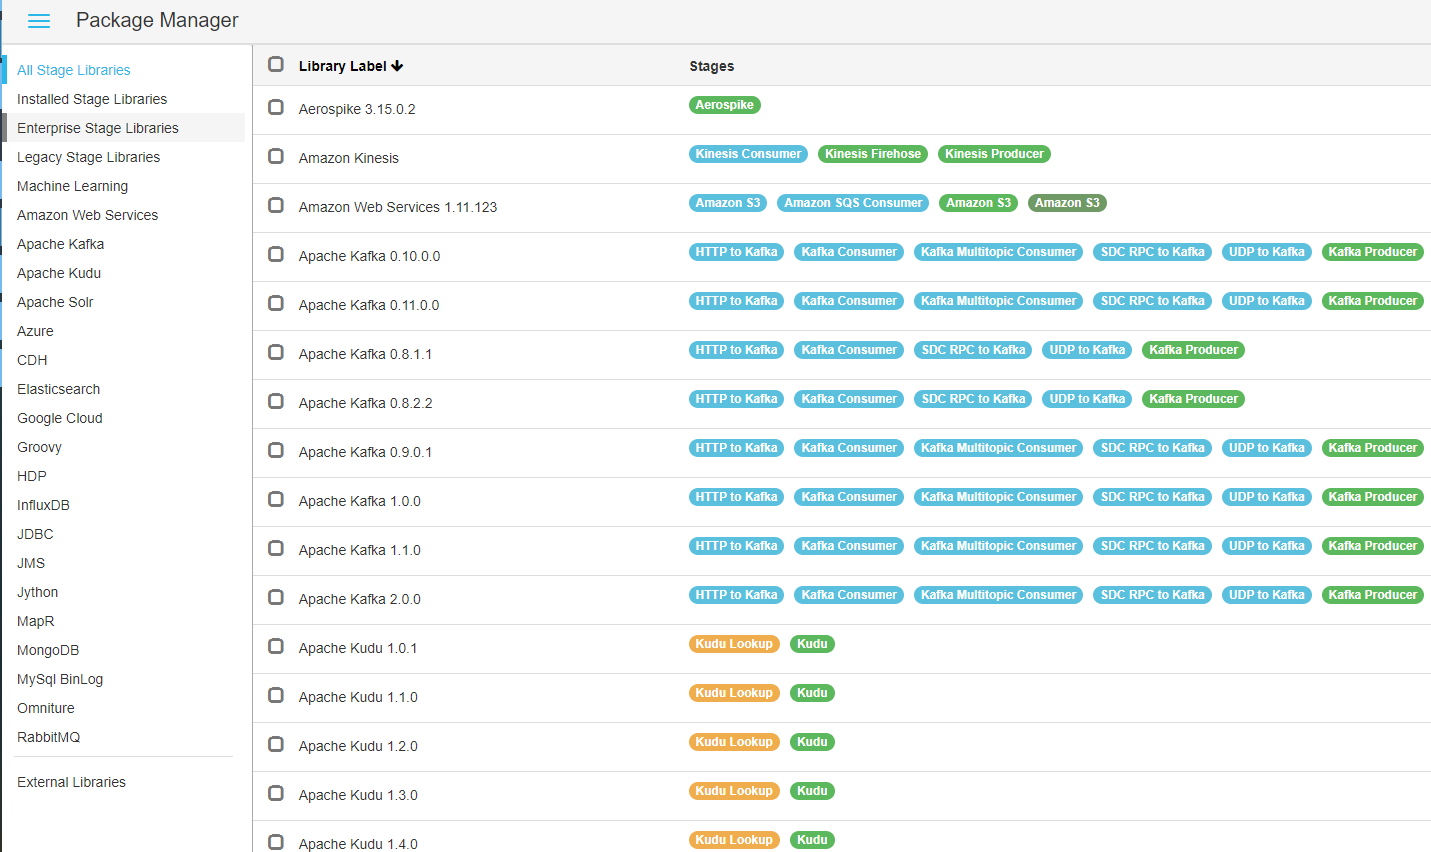This screenshot has width=1431, height=852.
Task: Check the Apache Kudu 1.3.0 checkbox
Action: 275,790
